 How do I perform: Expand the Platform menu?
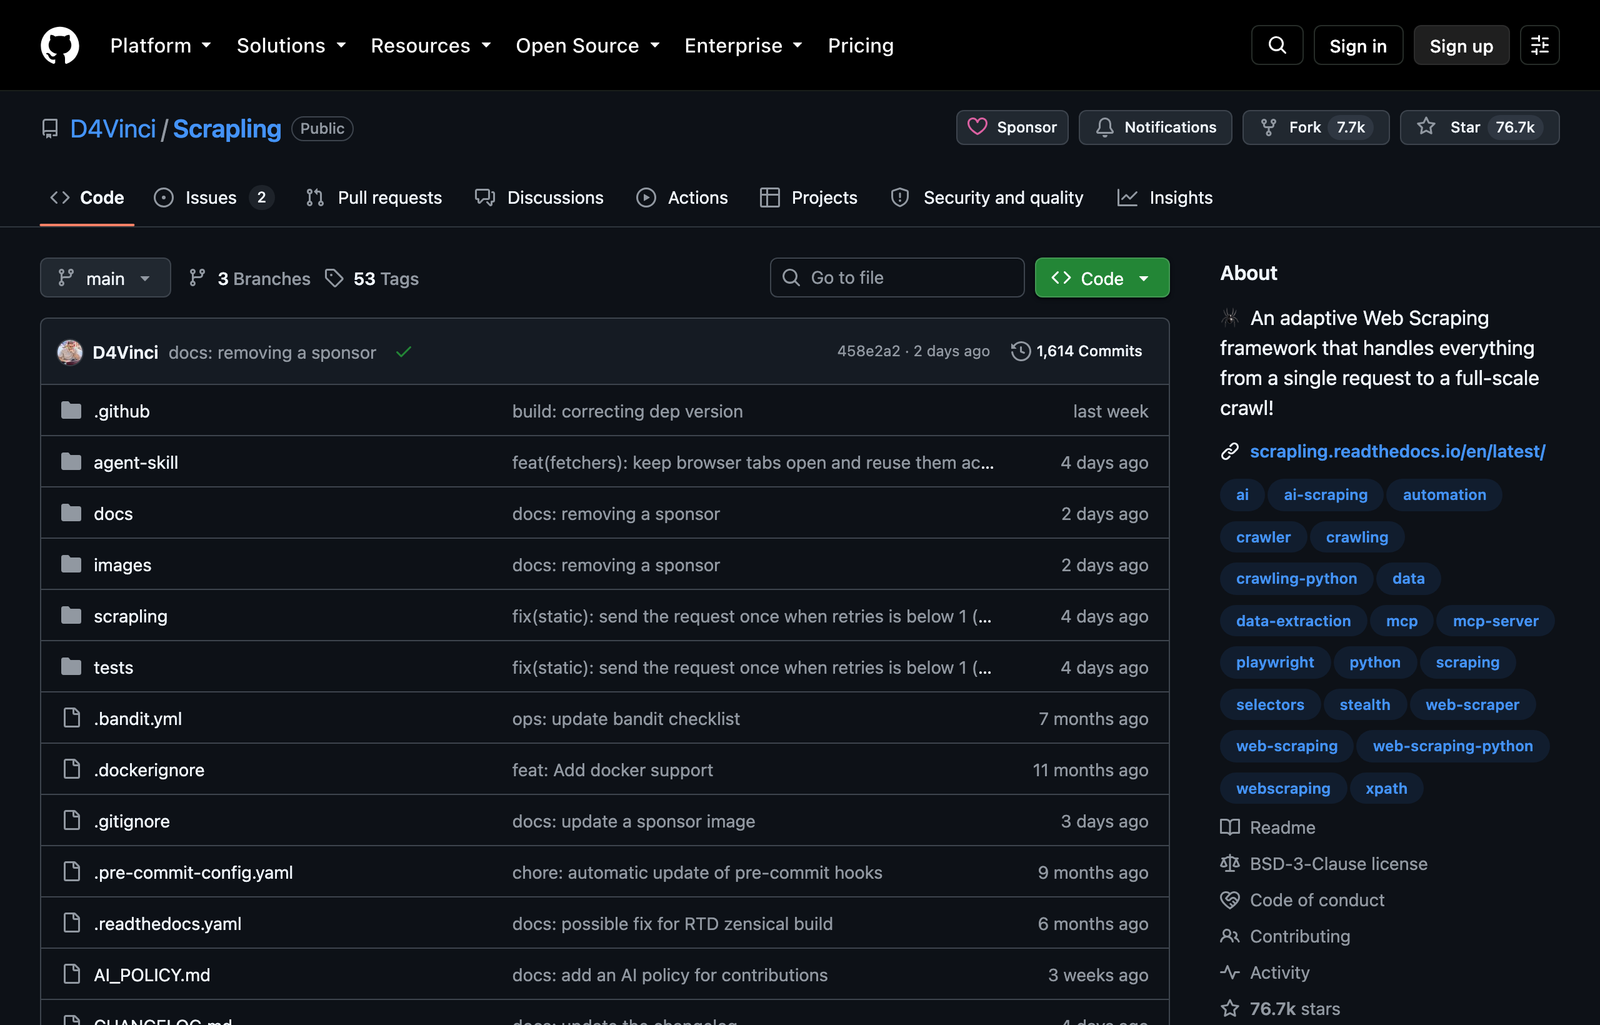(x=161, y=45)
